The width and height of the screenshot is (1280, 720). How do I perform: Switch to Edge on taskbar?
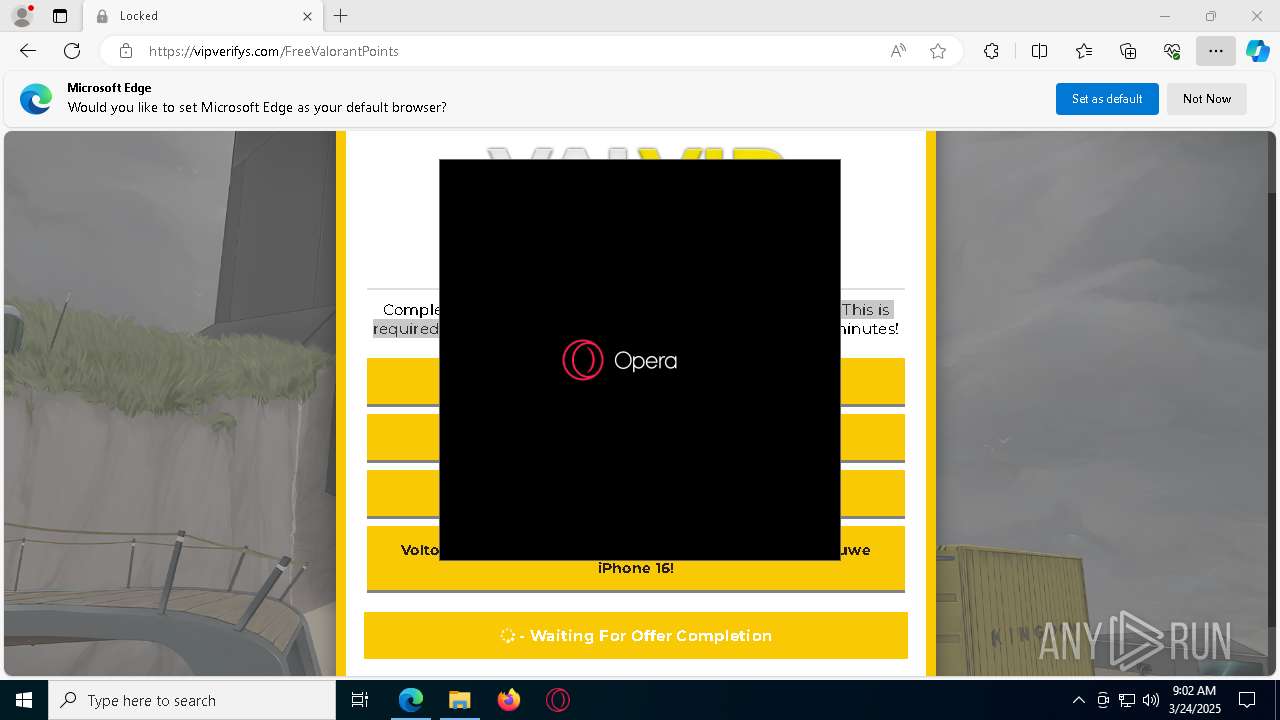coord(411,700)
